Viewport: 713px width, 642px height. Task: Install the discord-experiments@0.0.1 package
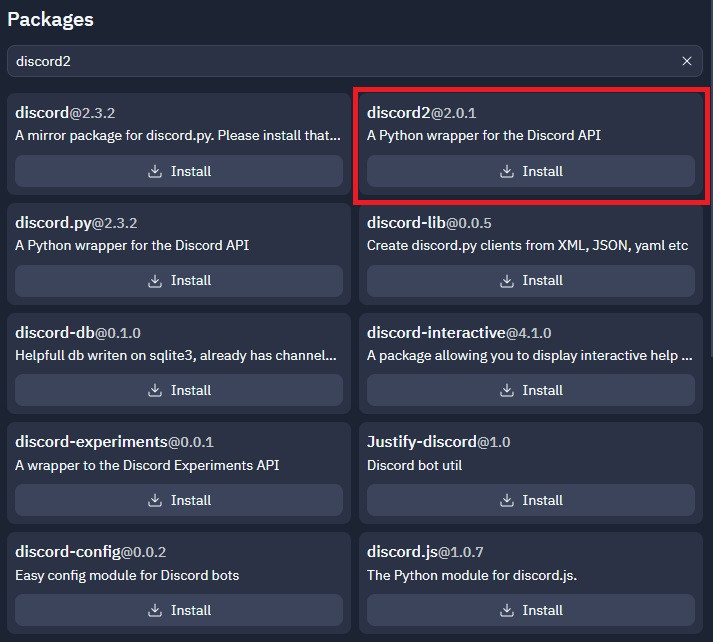click(179, 500)
